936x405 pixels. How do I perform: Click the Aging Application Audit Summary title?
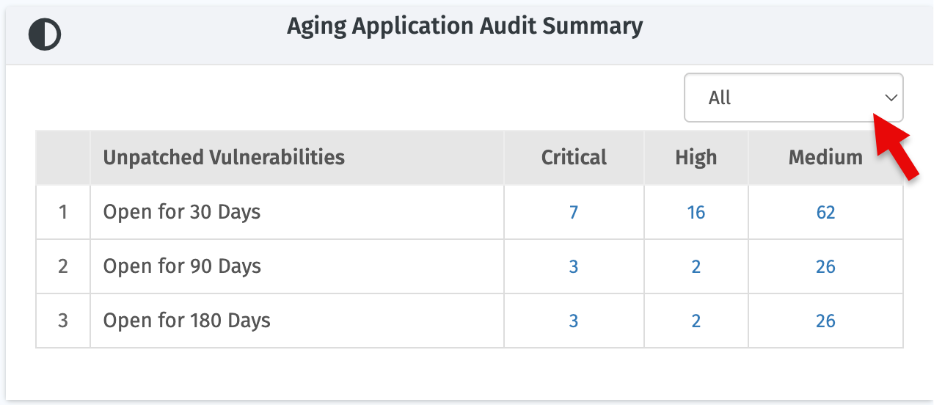pos(464,27)
